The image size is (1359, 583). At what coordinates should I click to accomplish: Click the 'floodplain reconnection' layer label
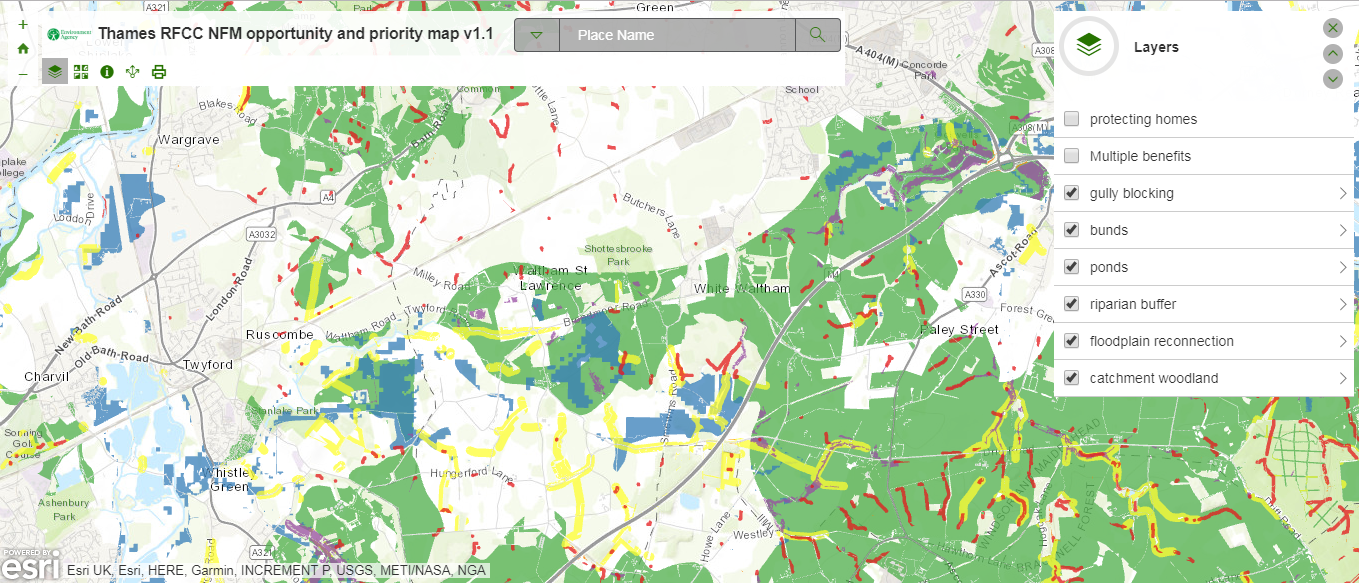coord(1162,341)
